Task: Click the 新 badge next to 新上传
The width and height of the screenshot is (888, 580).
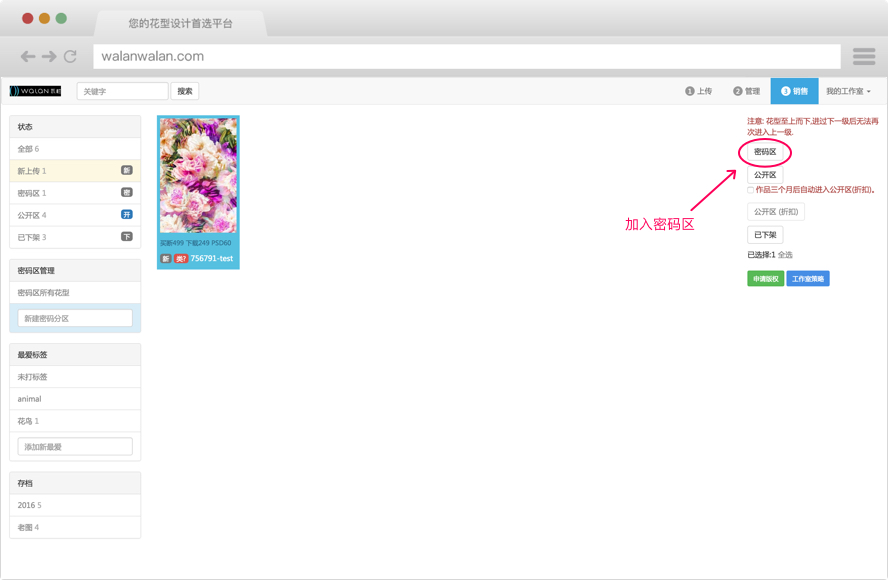Action: pos(127,171)
